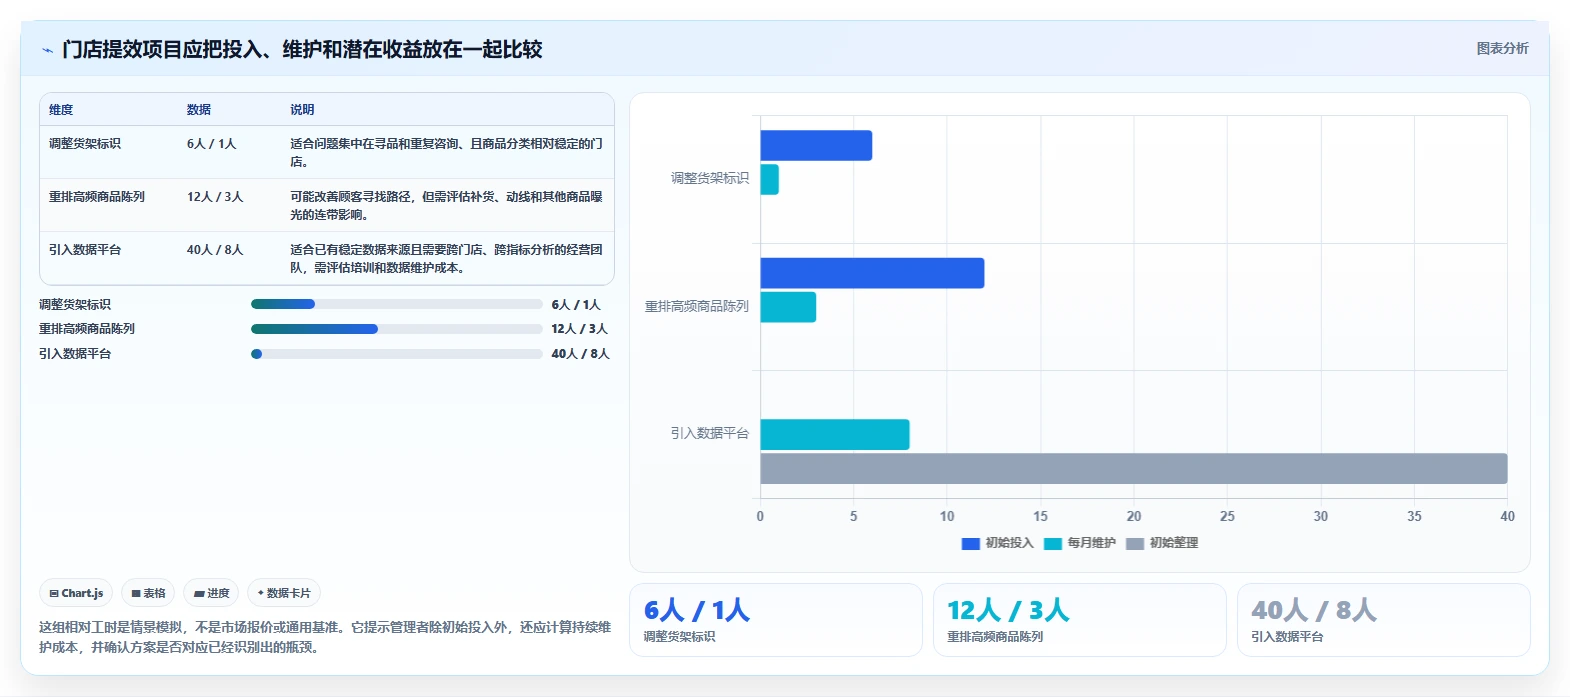Click the 40人 / 8人 table cell

coord(215,250)
